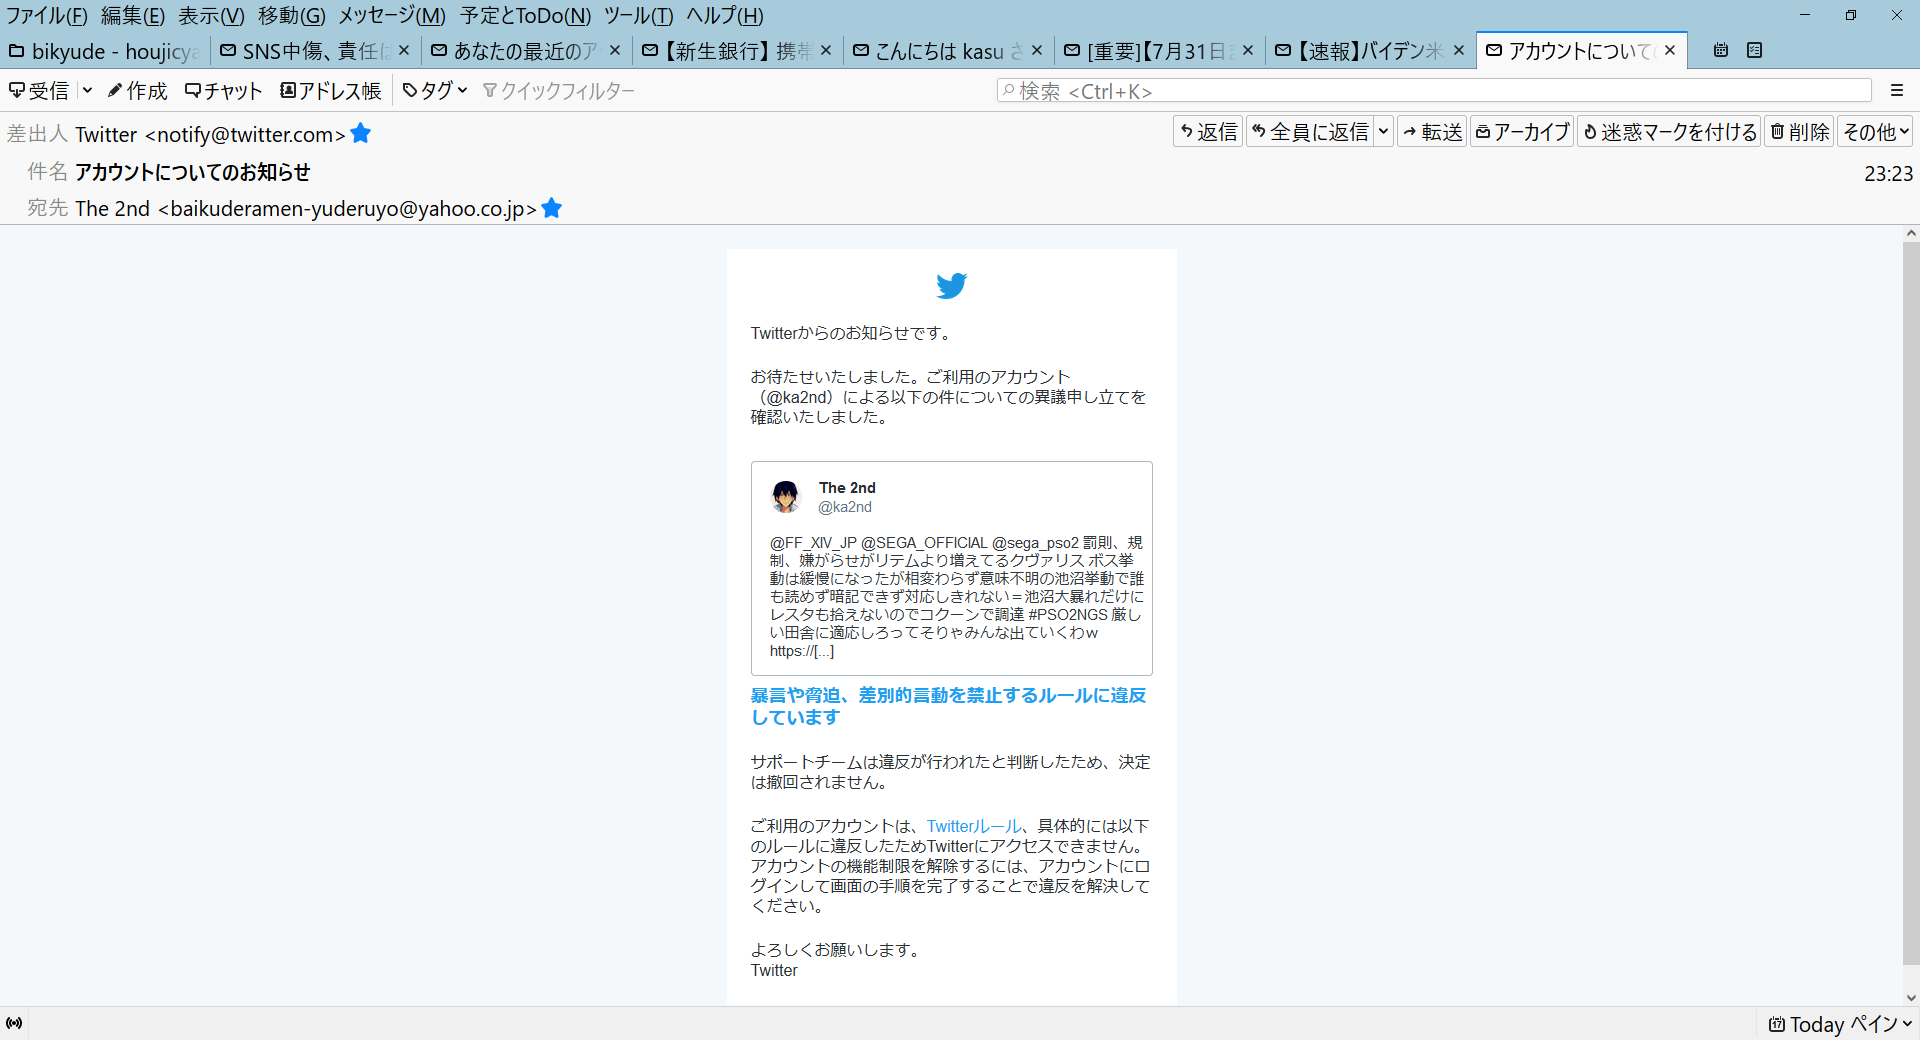Open the calendar tab icon
Screen dimensions: 1920x1040
point(1721,50)
